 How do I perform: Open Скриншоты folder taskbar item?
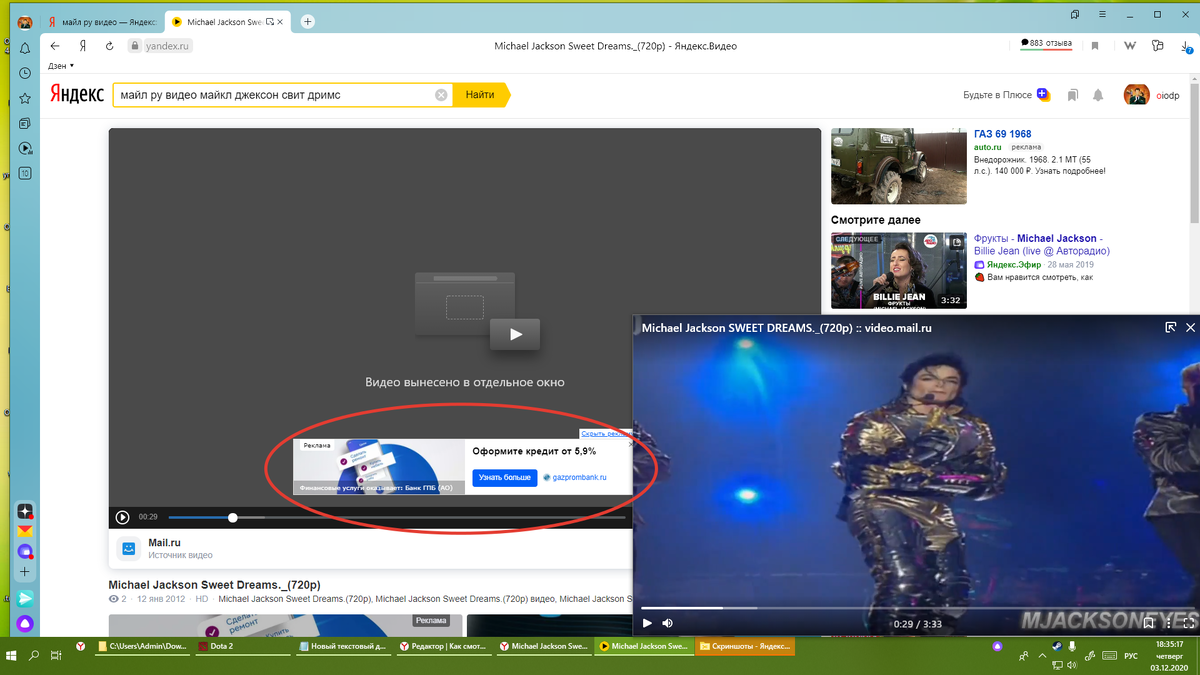(x=746, y=647)
